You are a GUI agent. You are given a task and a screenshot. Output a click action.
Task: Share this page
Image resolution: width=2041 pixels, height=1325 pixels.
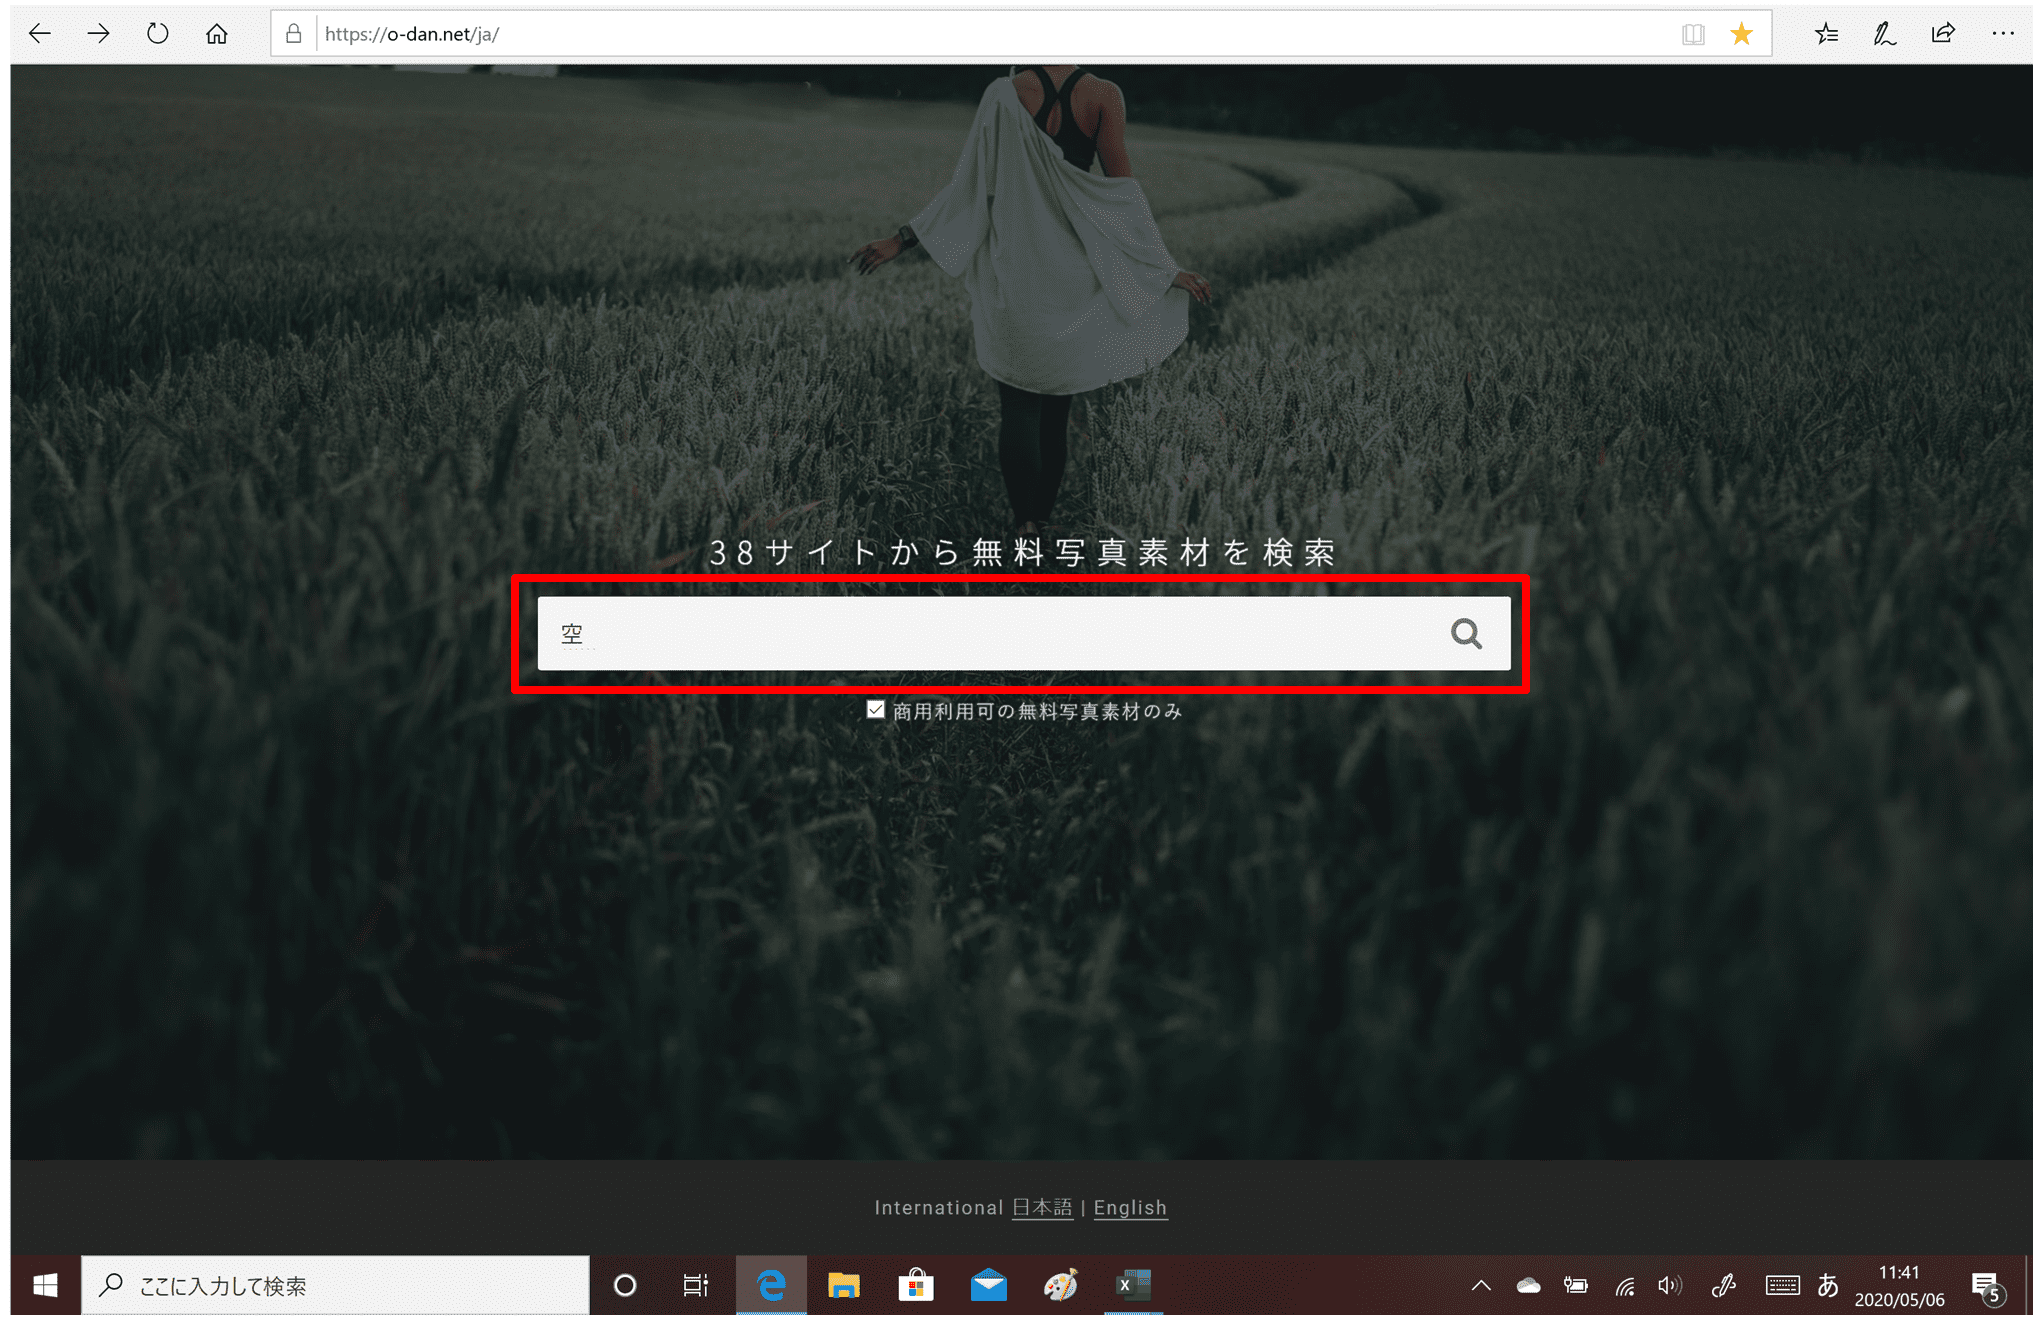tap(1942, 34)
